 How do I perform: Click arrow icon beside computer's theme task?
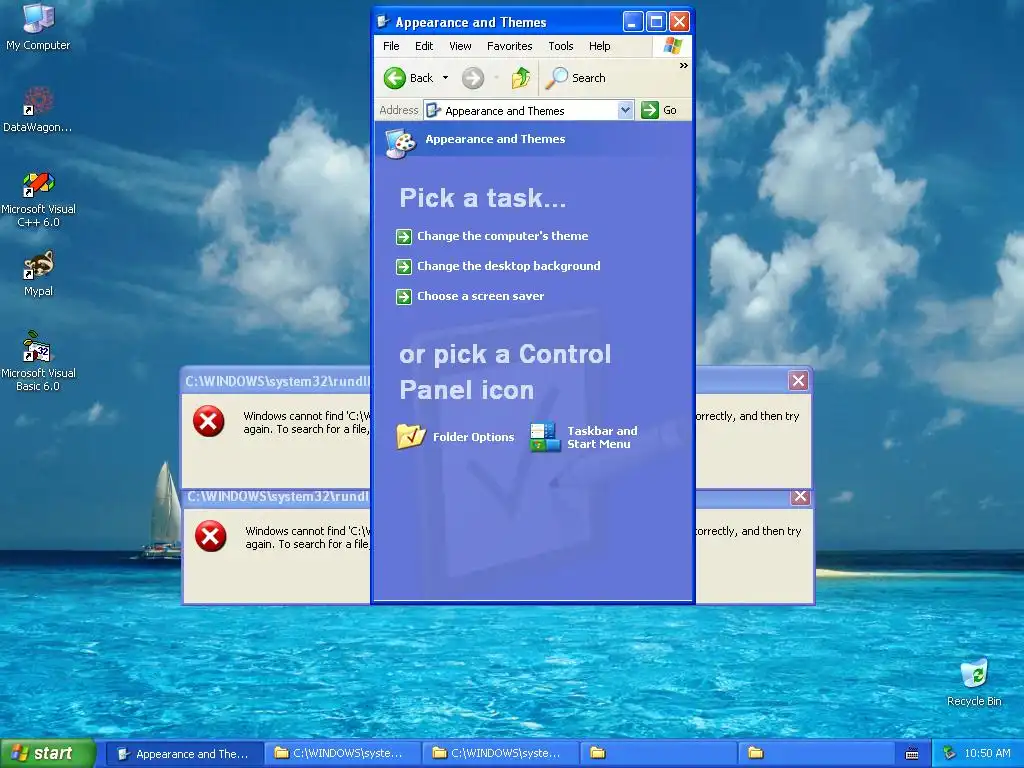tap(404, 236)
